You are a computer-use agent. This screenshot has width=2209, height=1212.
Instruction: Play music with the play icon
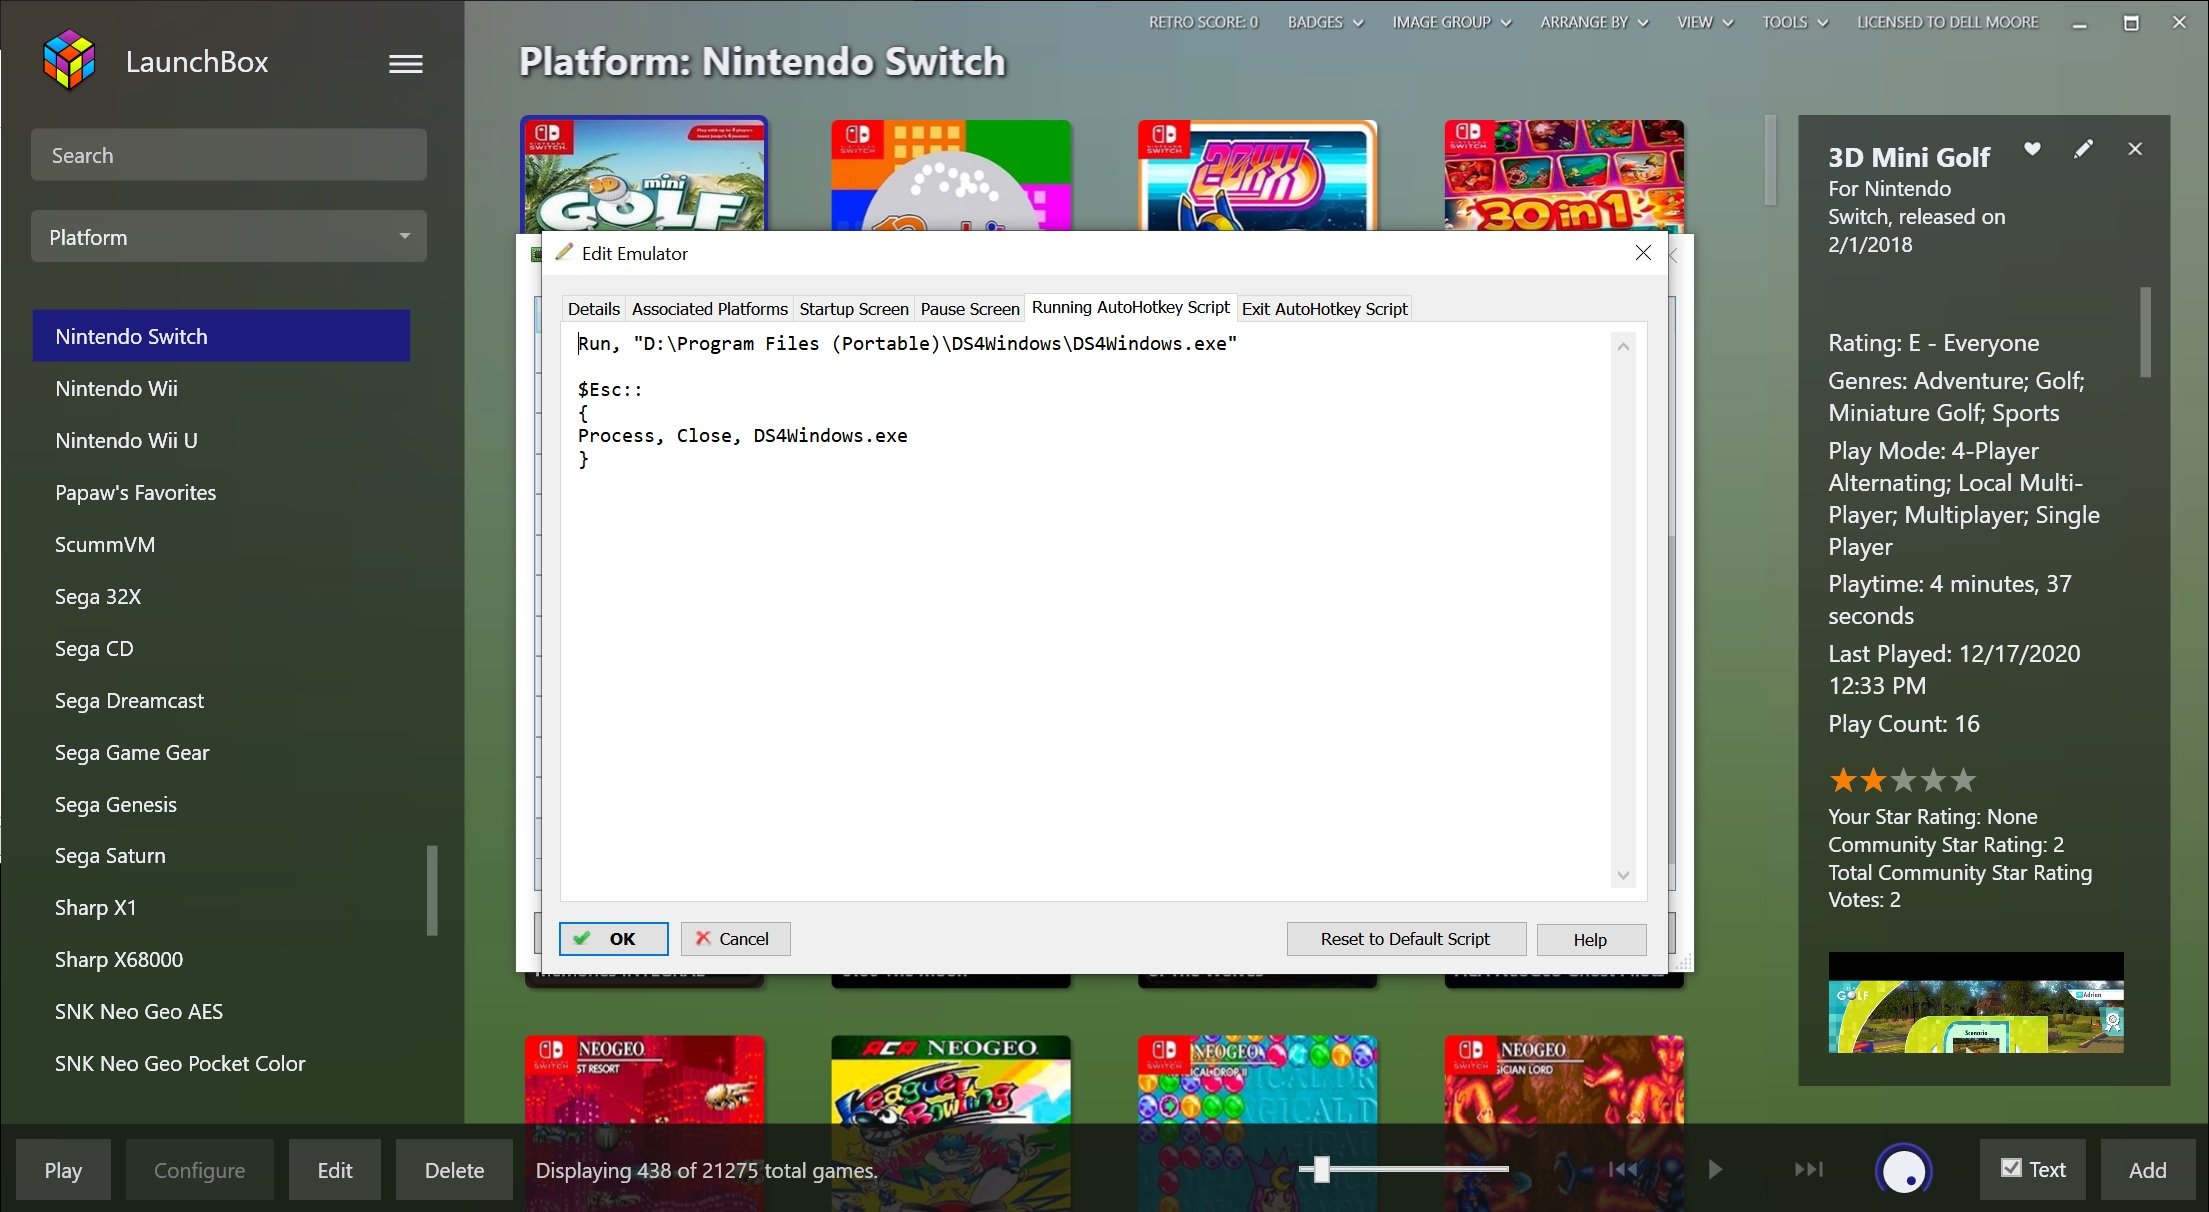(1714, 1169)
